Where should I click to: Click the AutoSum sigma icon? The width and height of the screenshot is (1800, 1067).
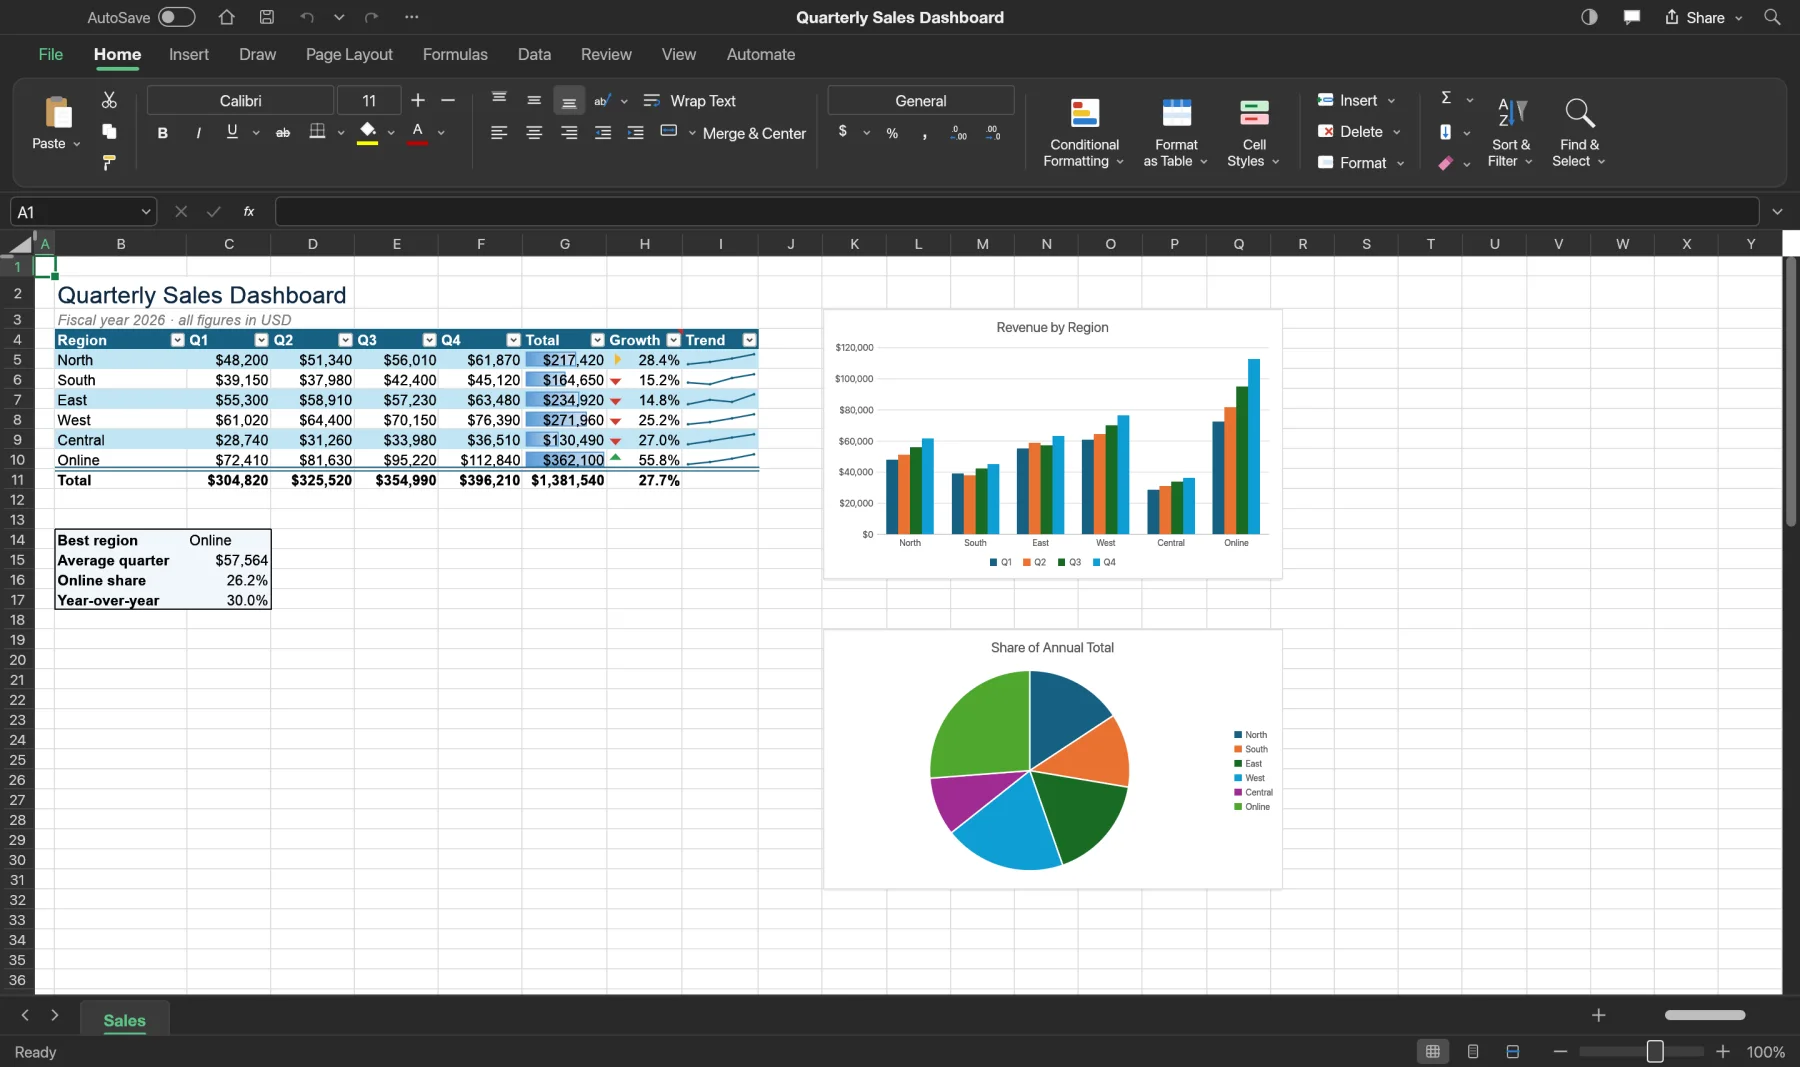tap(1446, 98)
